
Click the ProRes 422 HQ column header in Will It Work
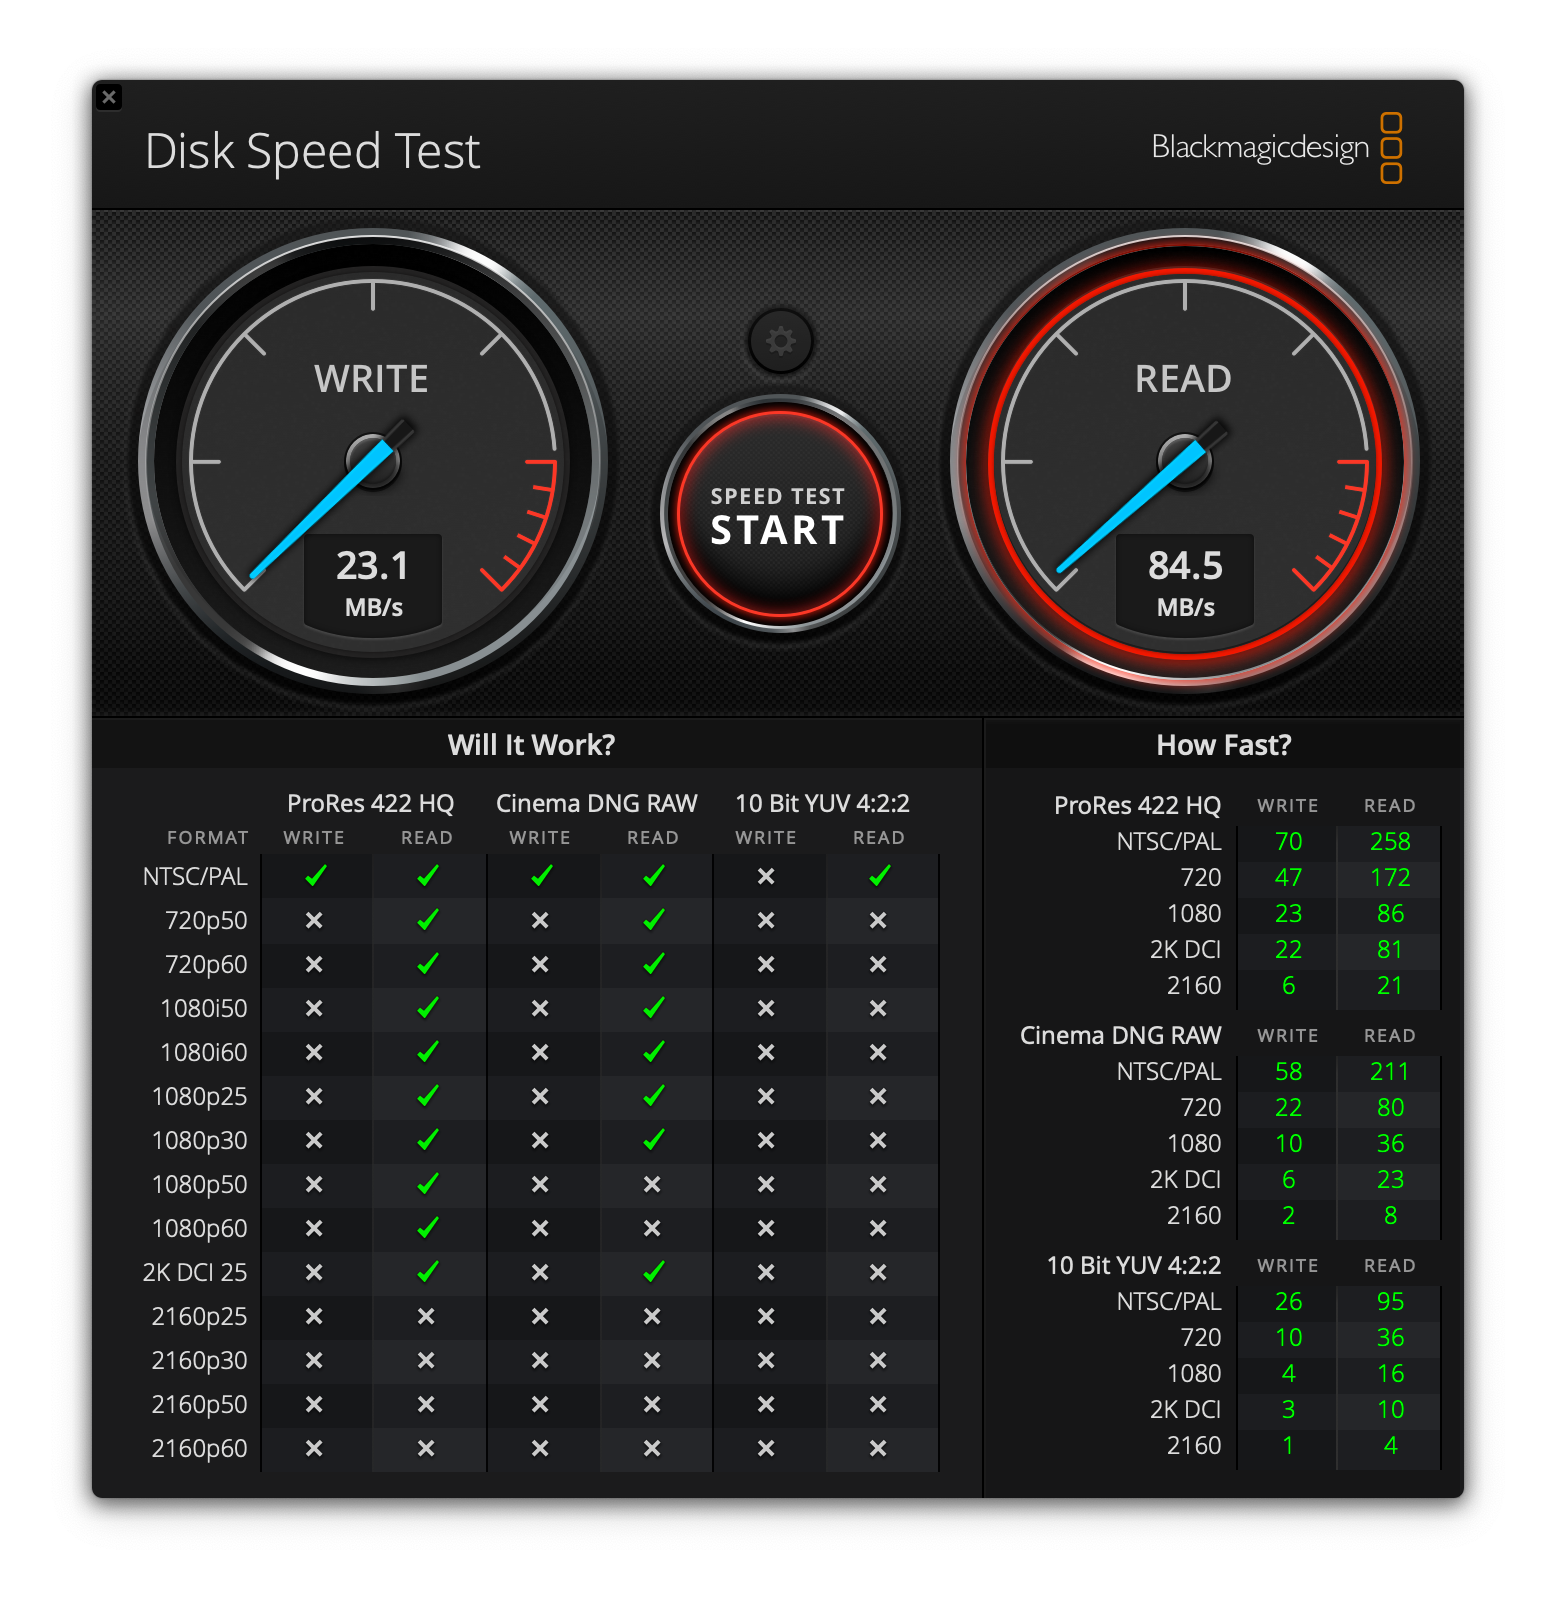click(x=370, y=804)
